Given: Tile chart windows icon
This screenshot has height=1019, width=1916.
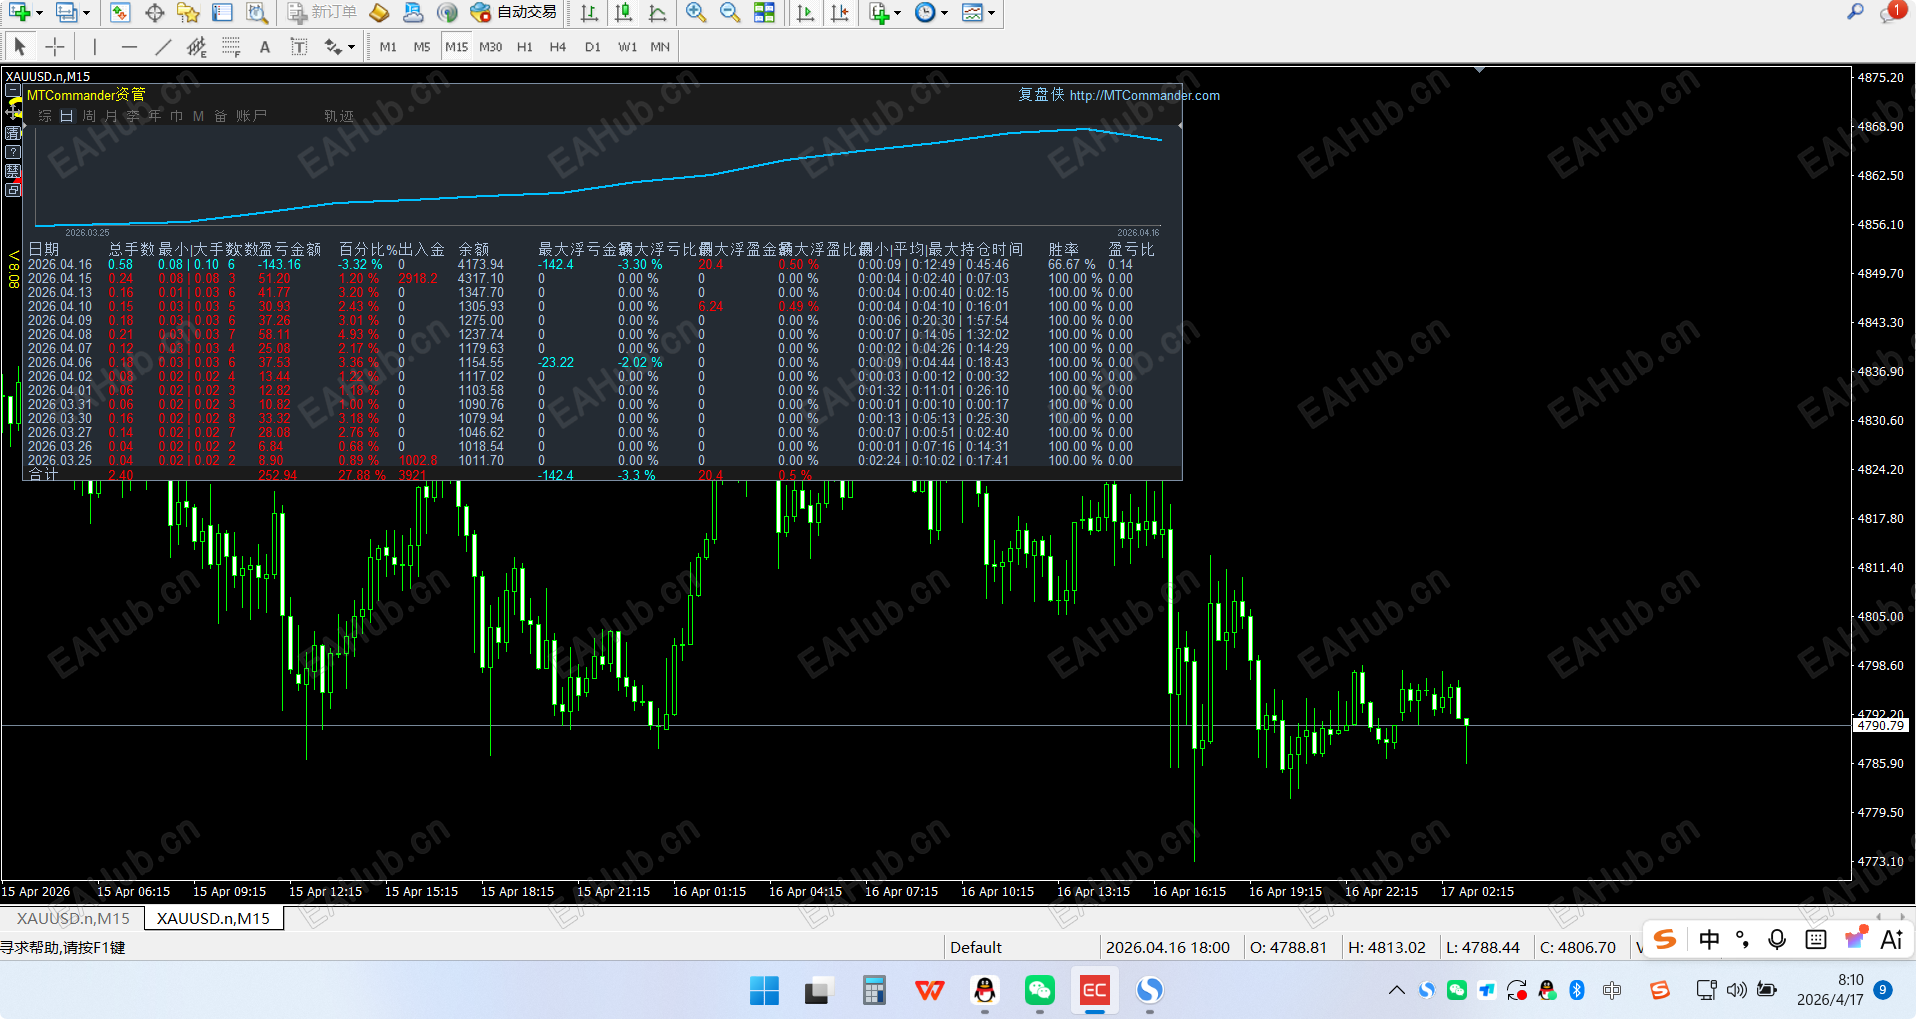Looking at the screenshot, I should [x=764, y=12].
